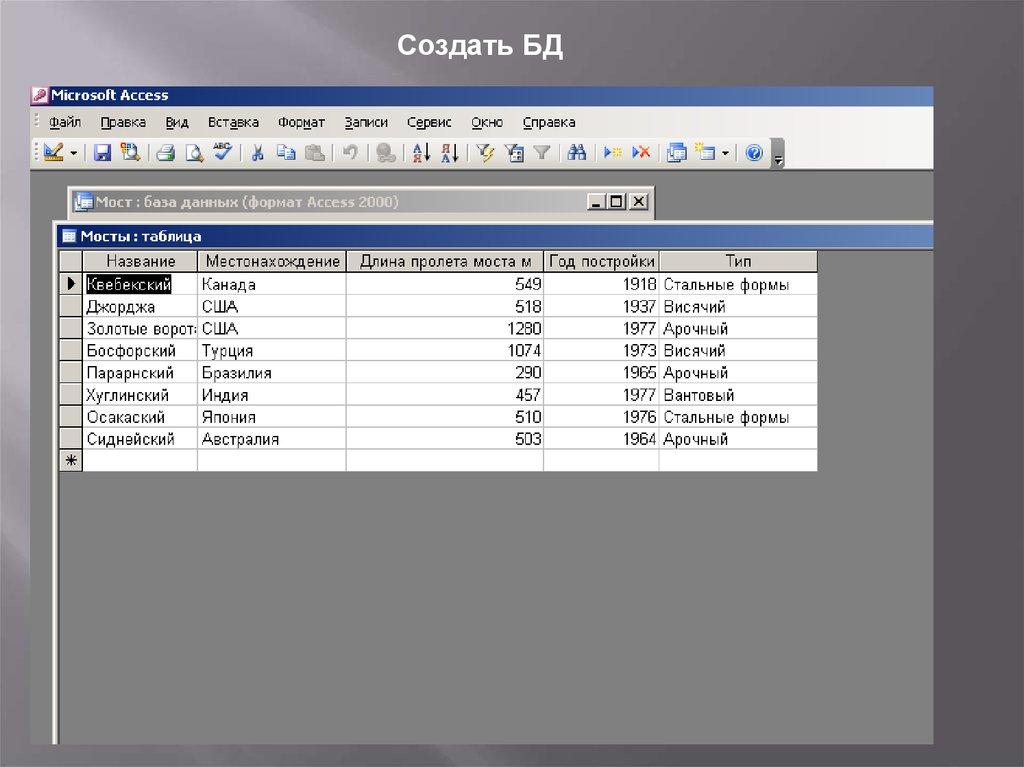
Task: Click the Find binoculars icon
Action: coord(576,153)
